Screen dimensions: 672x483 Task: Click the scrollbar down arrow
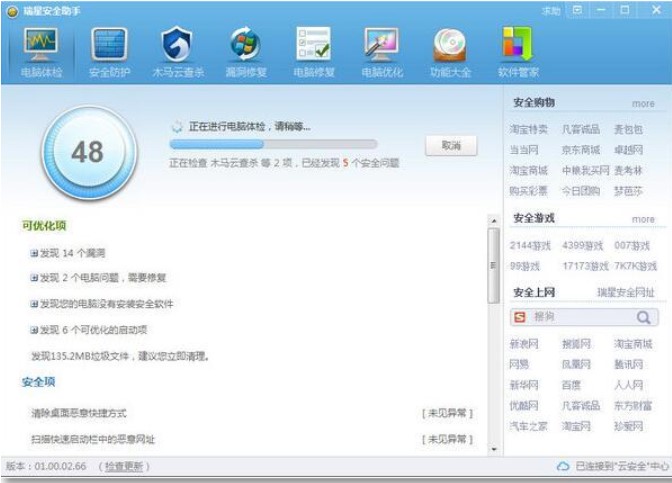(494, 449)
